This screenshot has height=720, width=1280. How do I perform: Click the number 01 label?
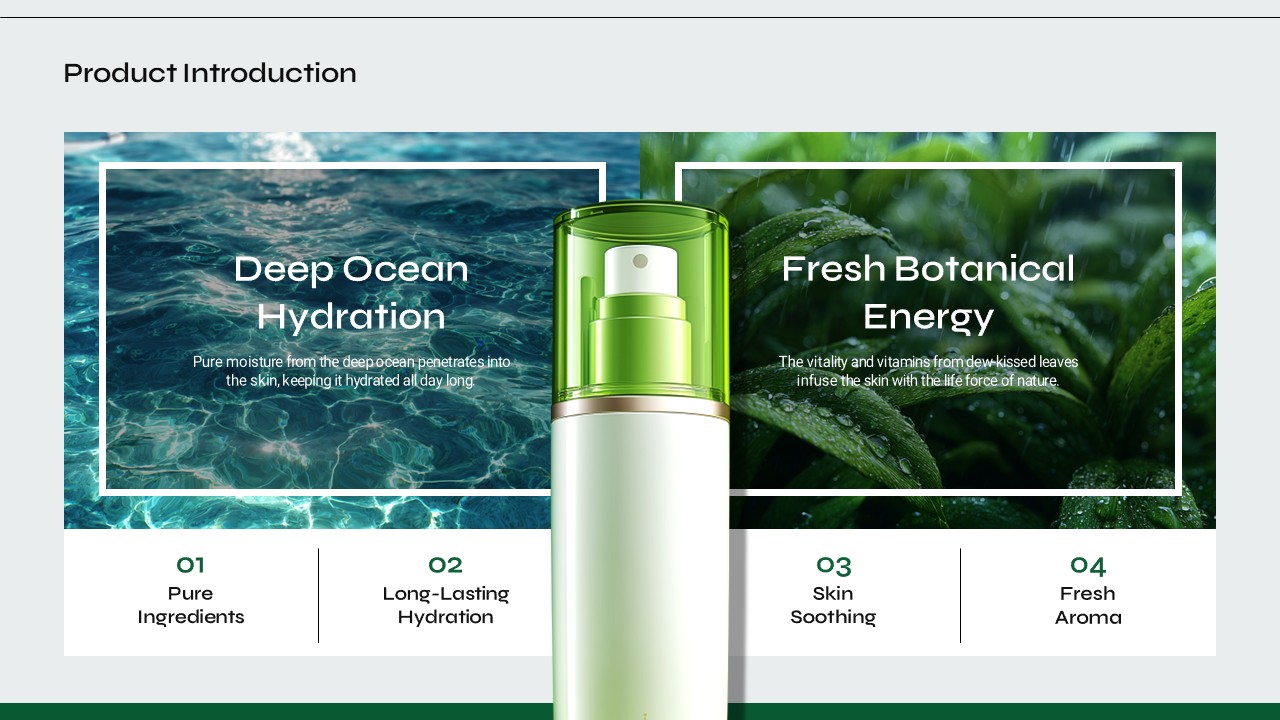pos(190,565)
